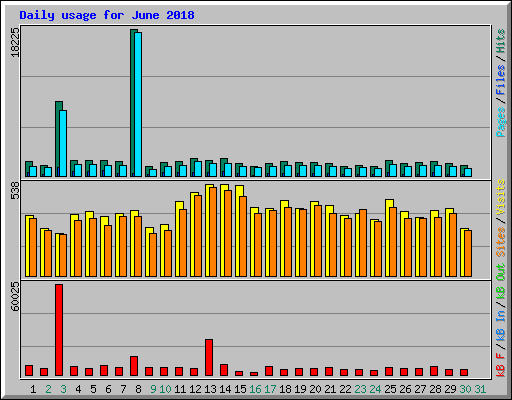Screen dimensions: 512x400
Task: Click the dark green Hits bar on day 3
Action: (57, 139)
